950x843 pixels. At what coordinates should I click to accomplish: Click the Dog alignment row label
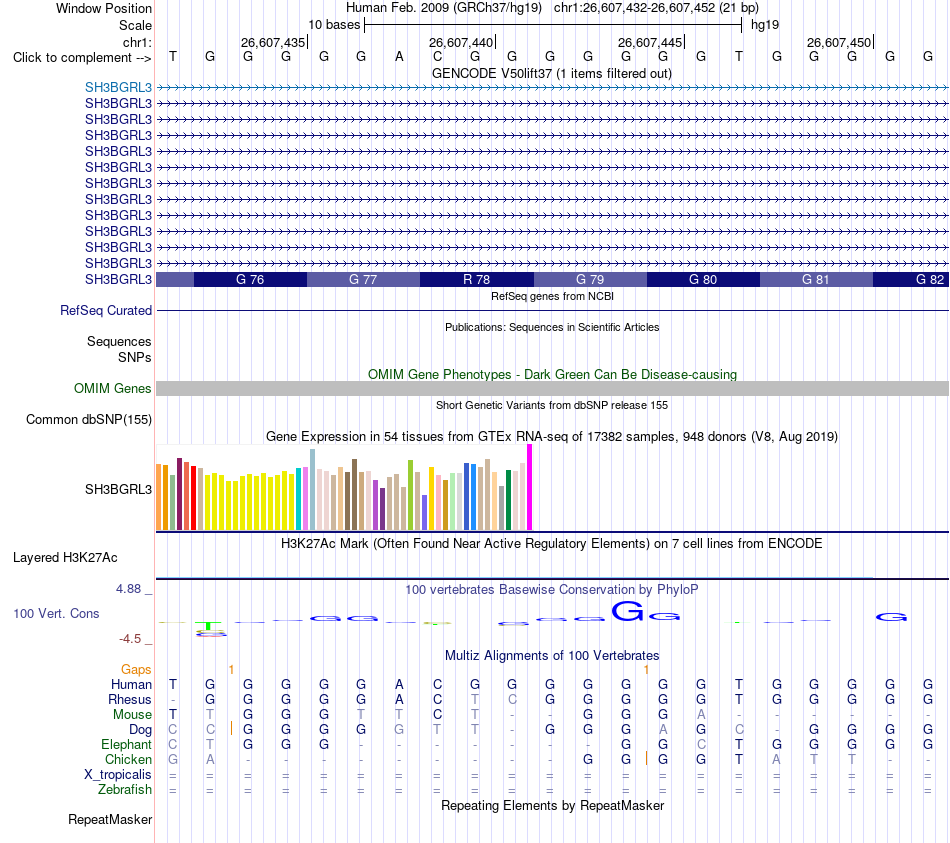(x=140, y=730)
